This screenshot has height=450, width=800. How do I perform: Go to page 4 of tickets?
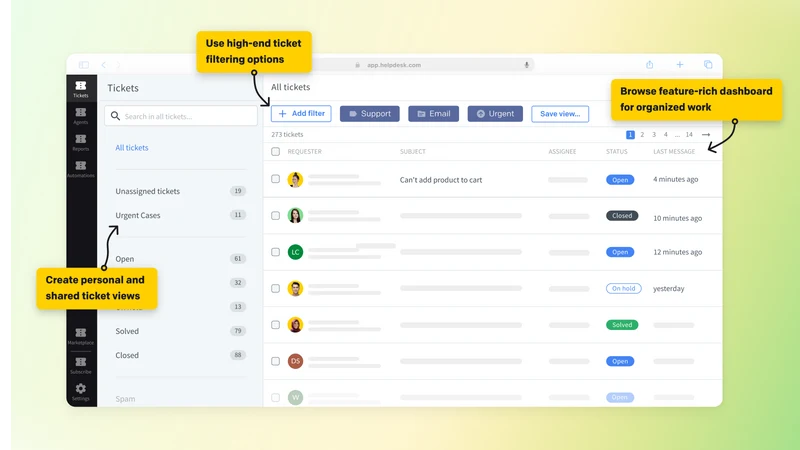(x=665, y=135)
